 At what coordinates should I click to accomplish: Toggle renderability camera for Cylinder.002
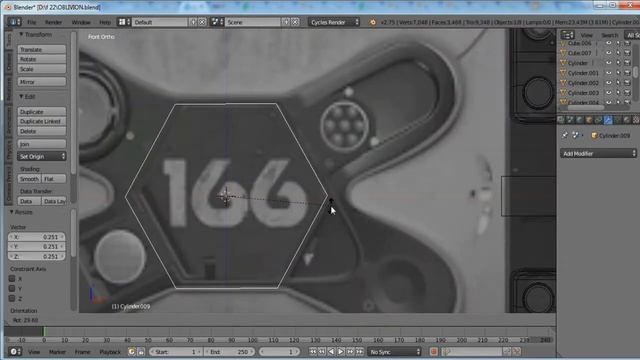pos(627,82)
